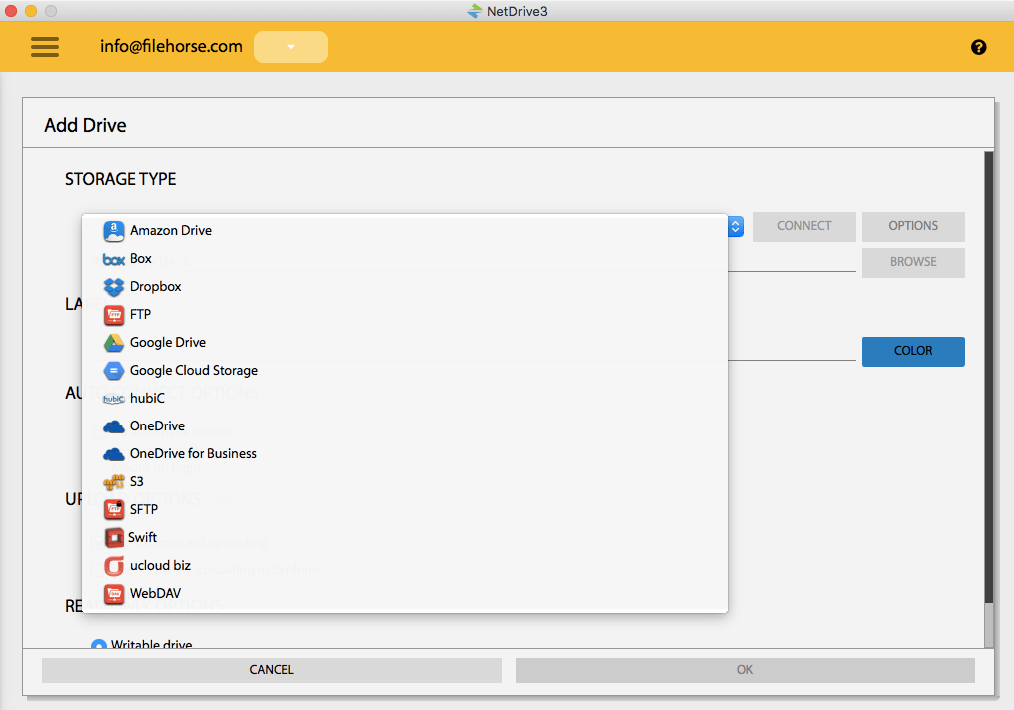Open the blue COLOR picker button

913,351
